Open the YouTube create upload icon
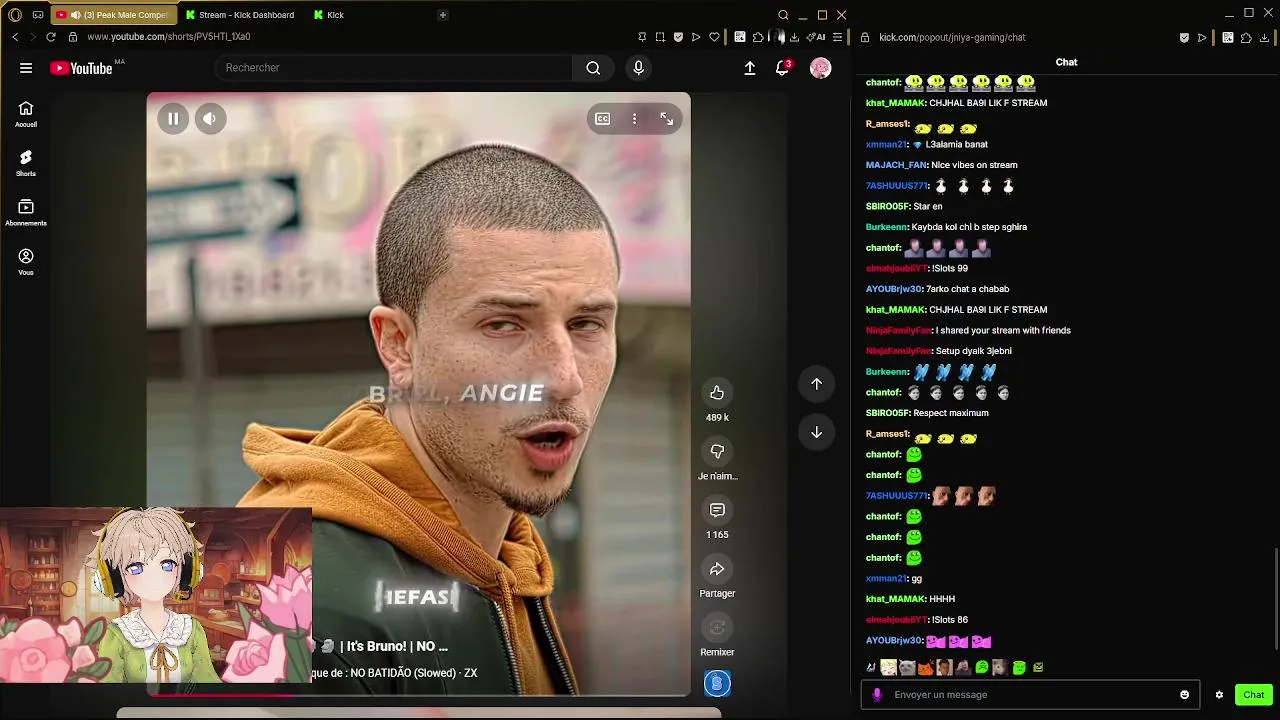This screenshot has width=1280, height=720. [x=750, y=68]
